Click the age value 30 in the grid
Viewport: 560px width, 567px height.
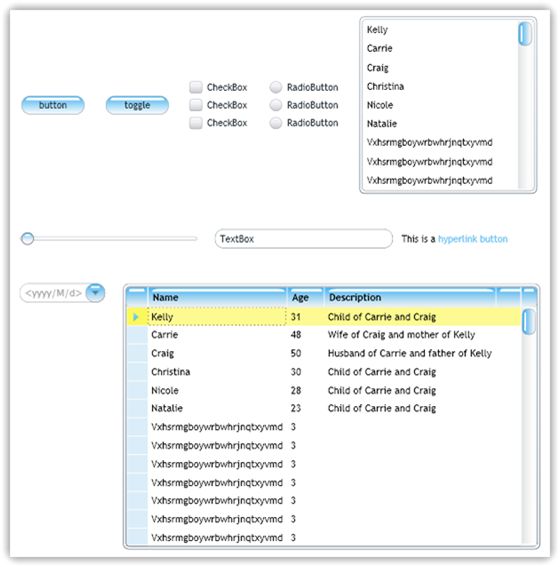point(296,372)
